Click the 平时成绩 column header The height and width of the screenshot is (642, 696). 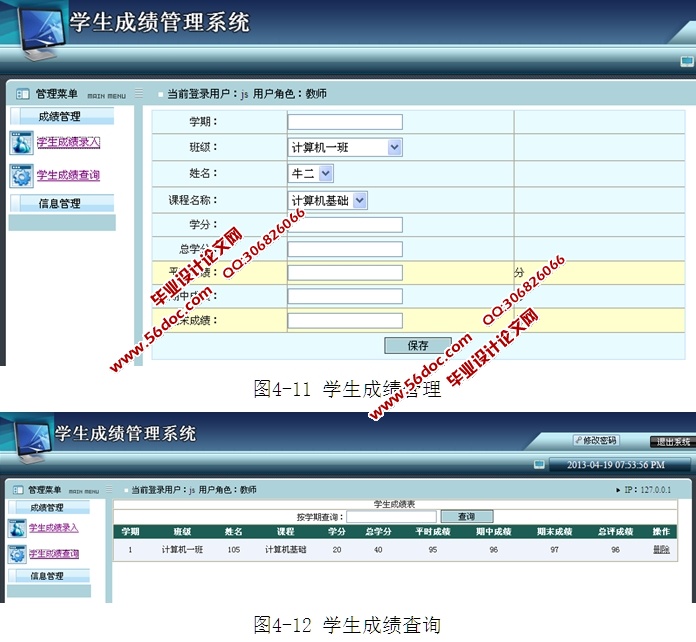[x=433, y=531]
